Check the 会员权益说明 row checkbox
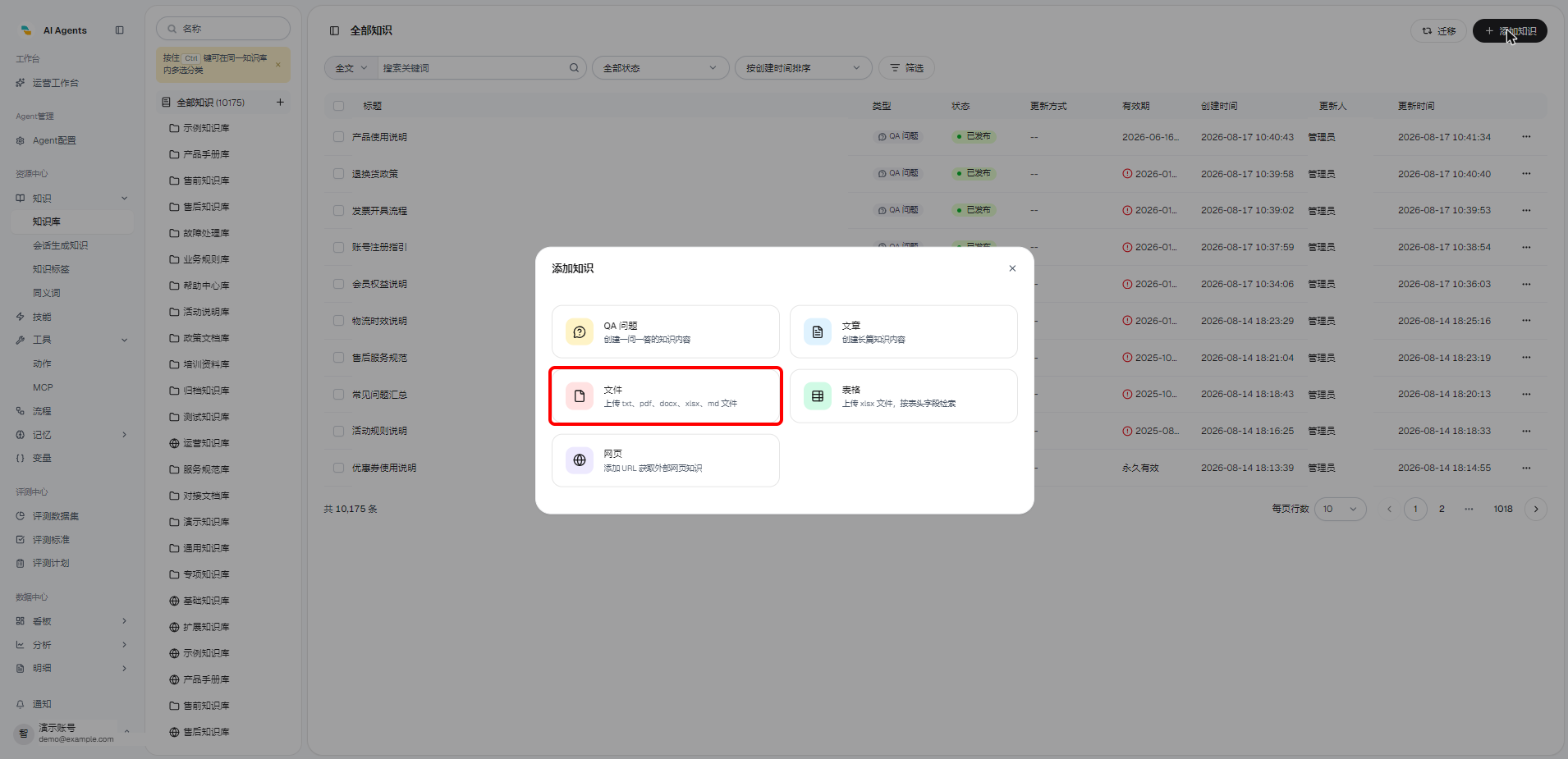 [338, 284]
